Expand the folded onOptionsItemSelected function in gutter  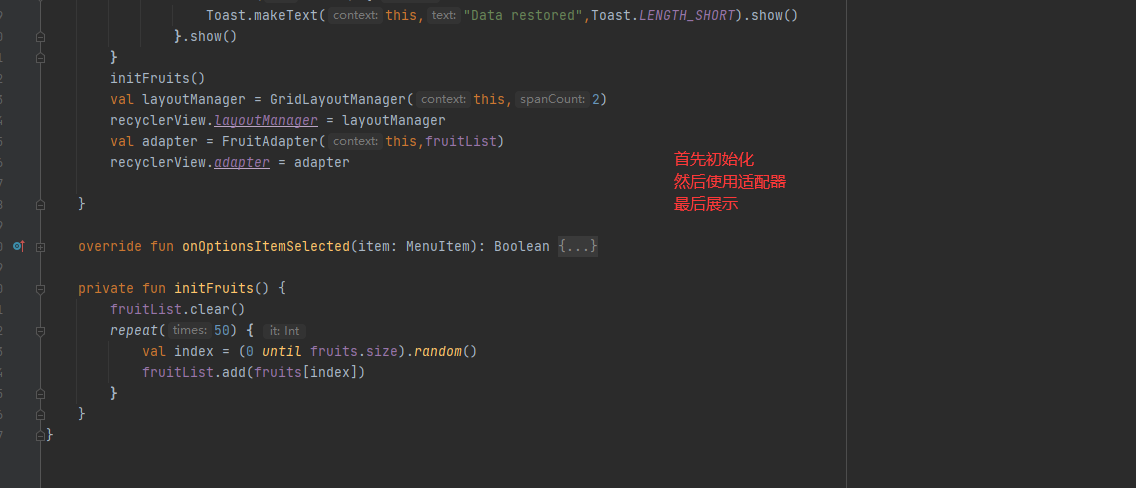[41, 246]
